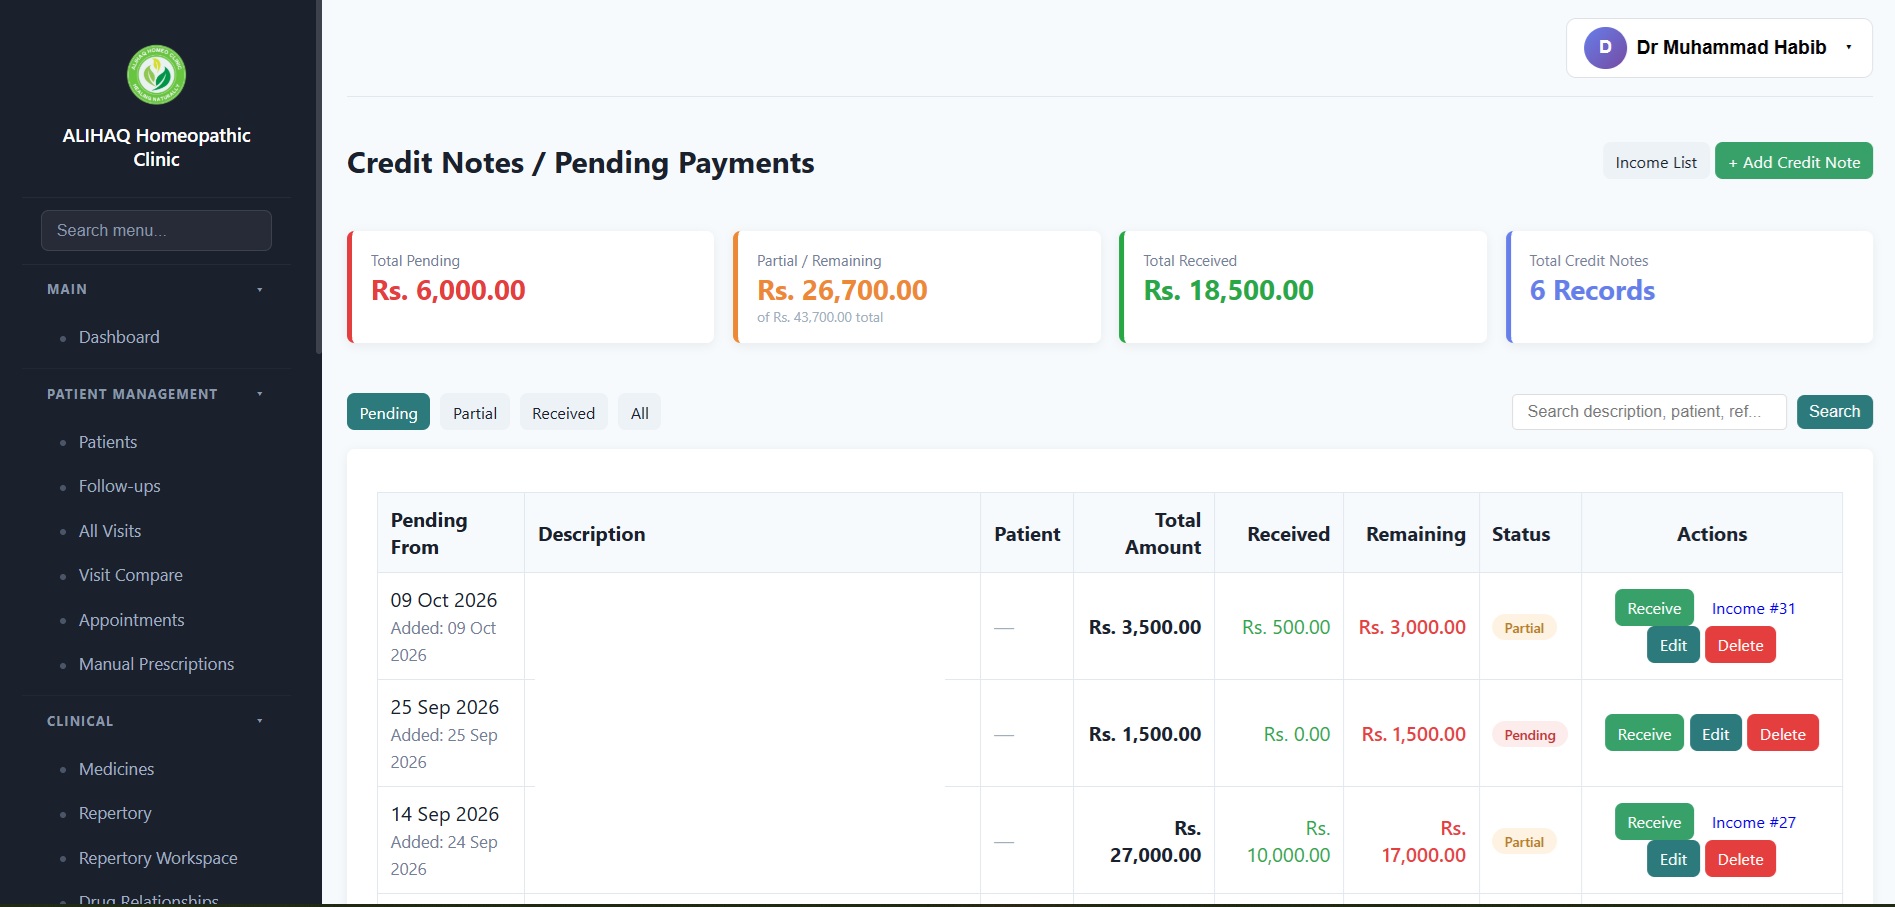This screenshot has height=907, width=1895.
Task: Open the Dr Muhammad Habib user dropdown
Action: (x=1719, y=47)
